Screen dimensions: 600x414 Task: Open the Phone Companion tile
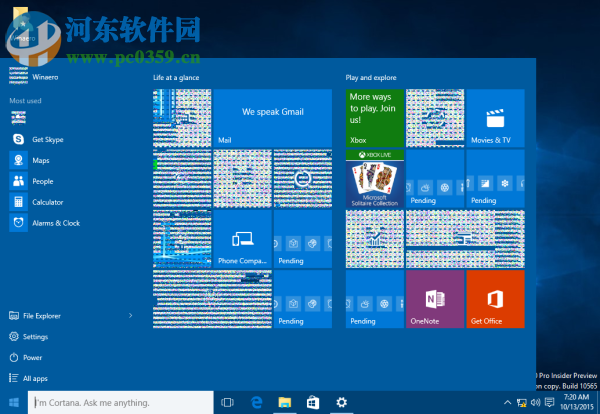(x=243, y=239)
